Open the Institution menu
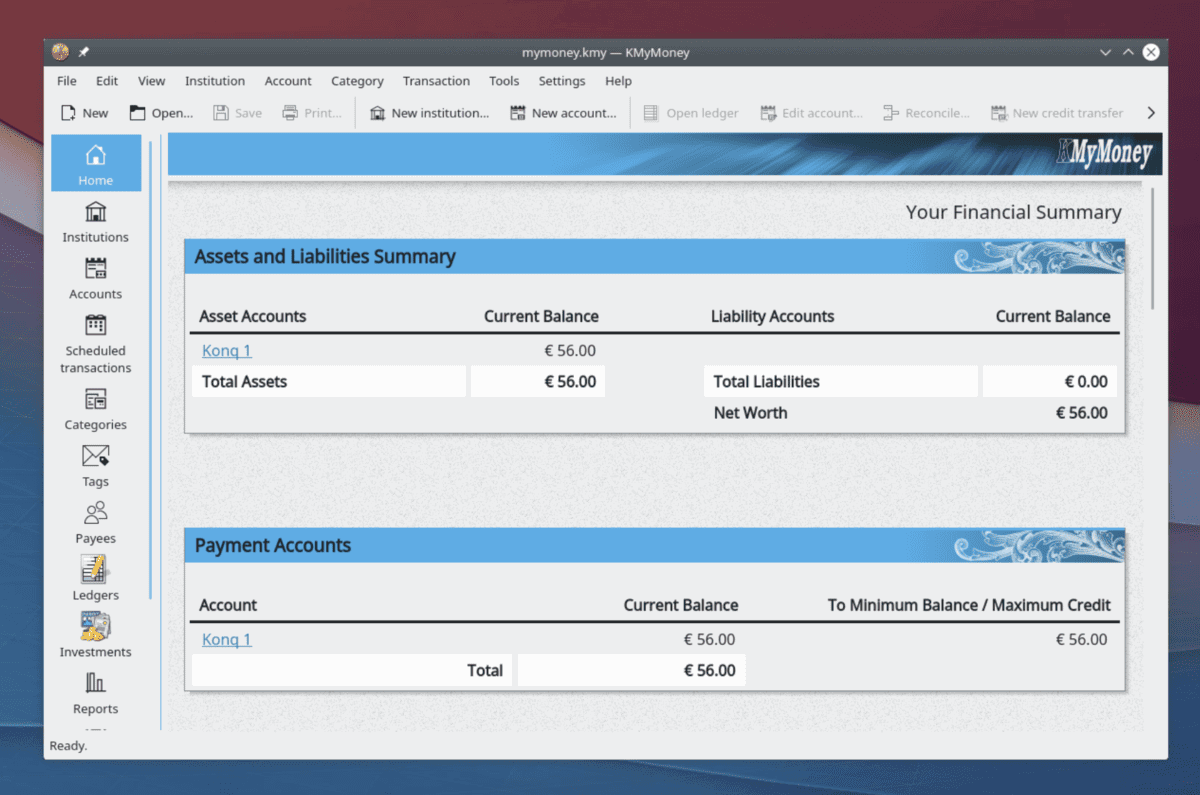 pos(215,81)
